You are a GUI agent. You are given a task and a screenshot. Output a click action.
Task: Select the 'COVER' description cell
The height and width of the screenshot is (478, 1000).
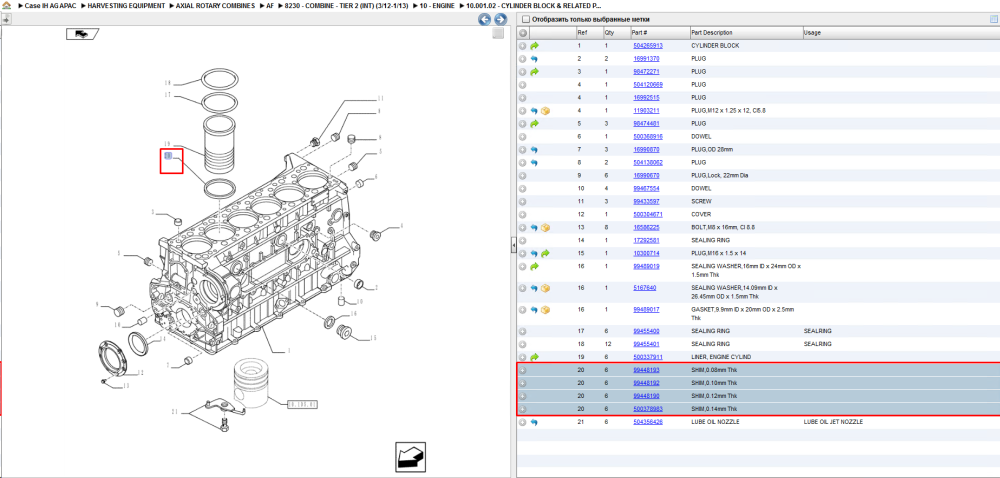point(701,215)
